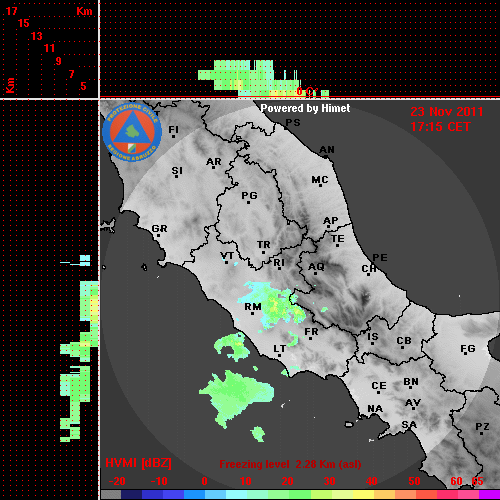Click the BN city label
The width and height of the screenshot is (500, 500).
(411, 382)
